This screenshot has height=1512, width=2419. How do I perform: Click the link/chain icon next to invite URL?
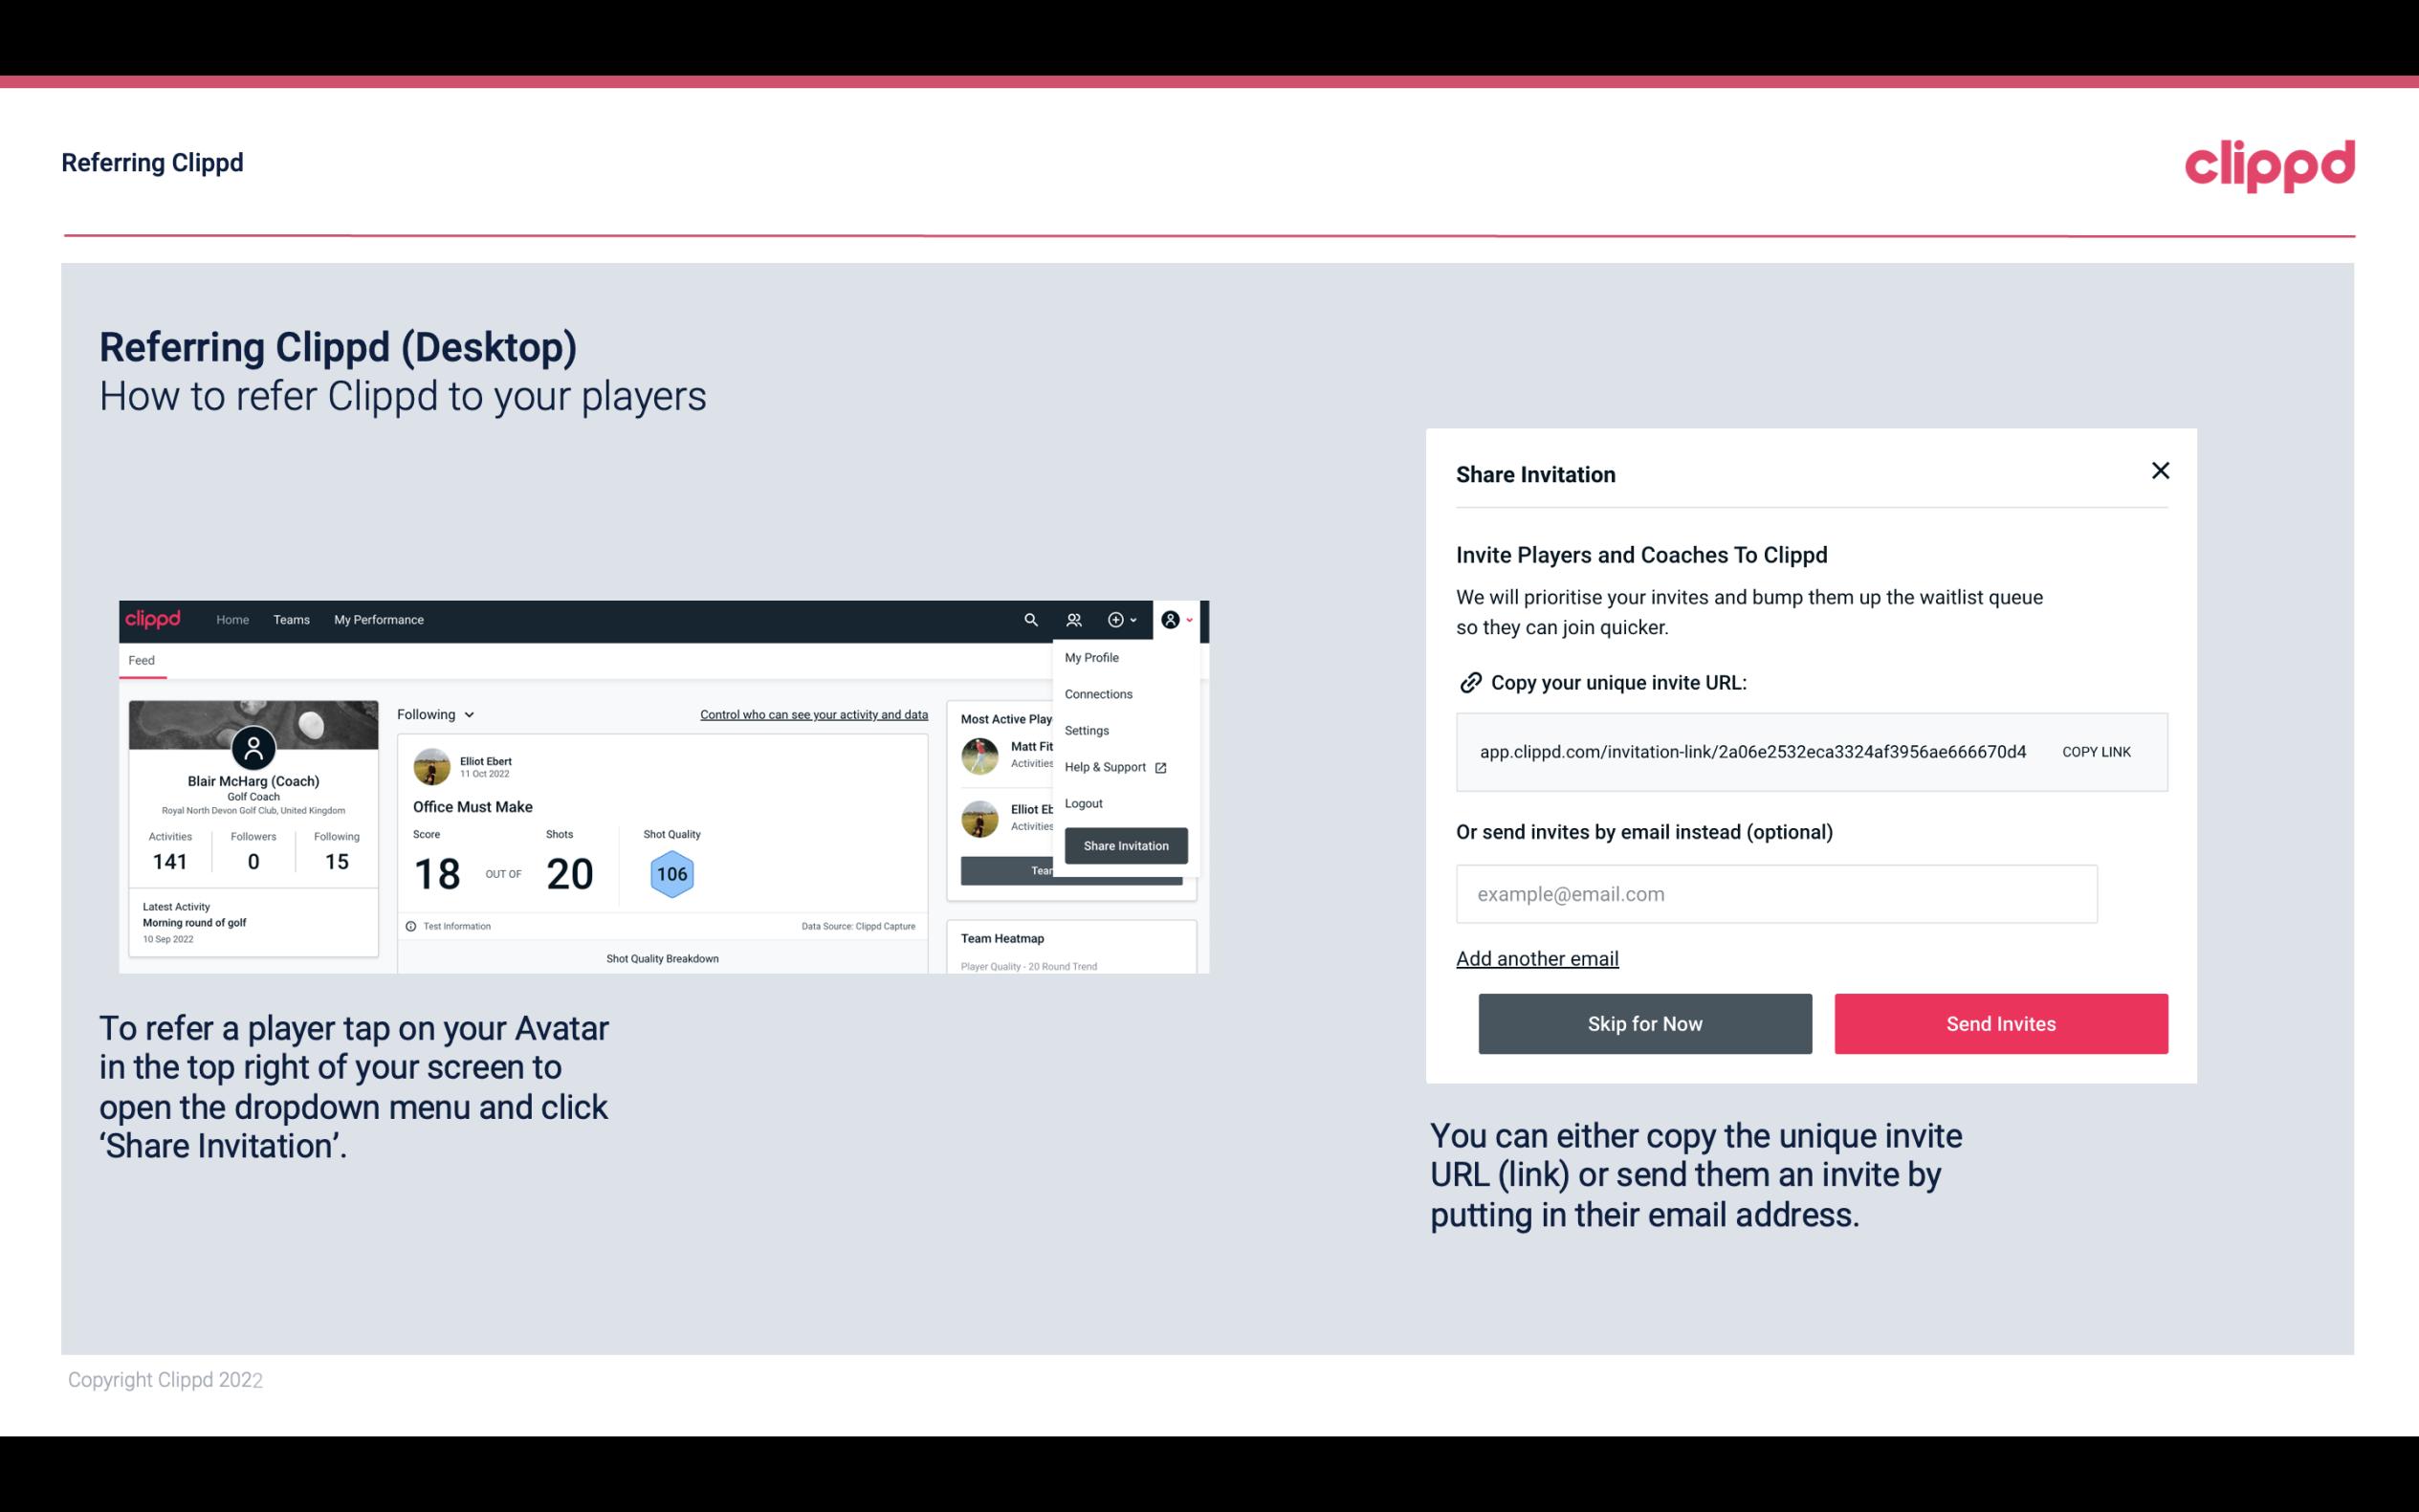pos(1470,681)
